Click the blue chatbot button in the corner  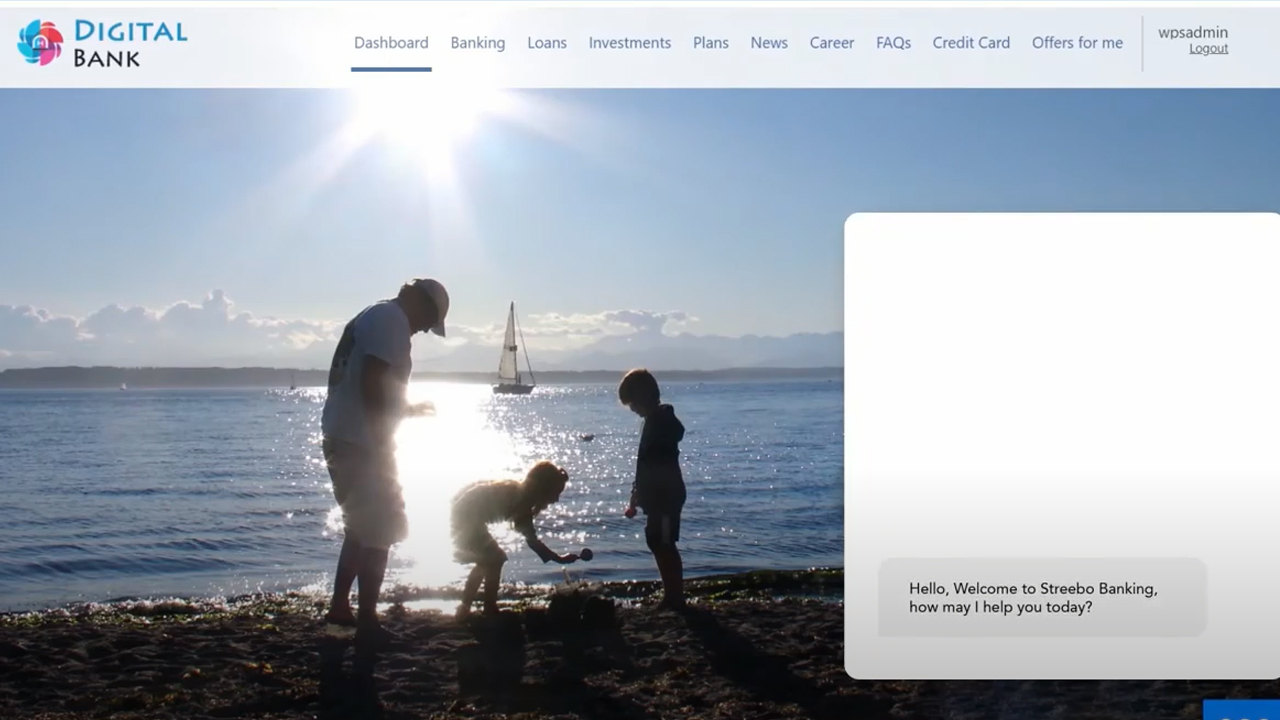tap(1241, 709)
